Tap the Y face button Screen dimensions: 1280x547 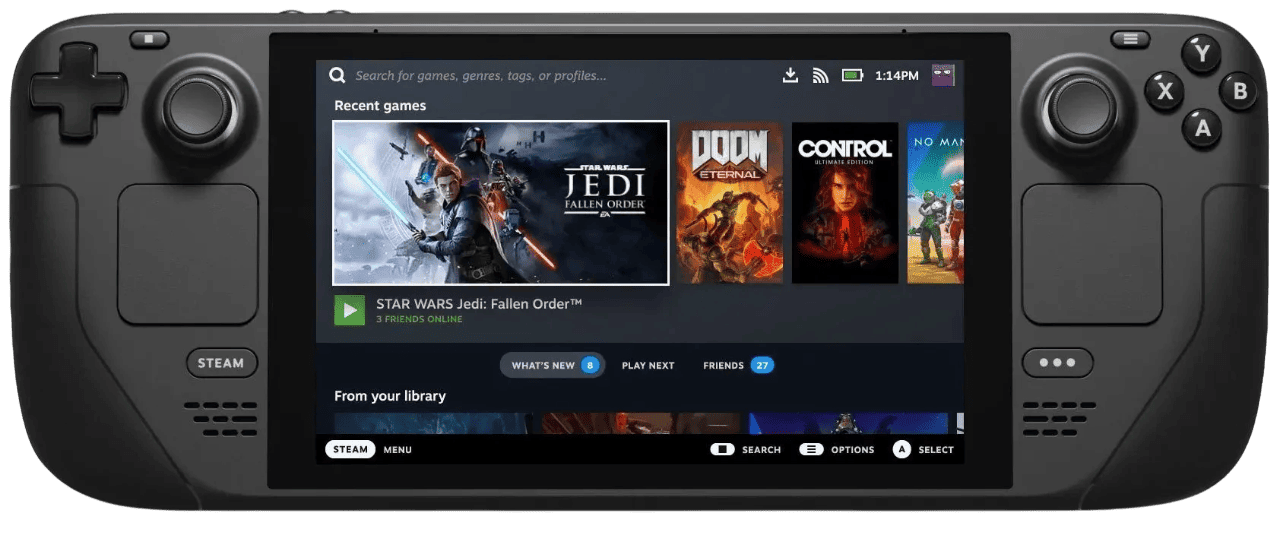coord(1202,54)
